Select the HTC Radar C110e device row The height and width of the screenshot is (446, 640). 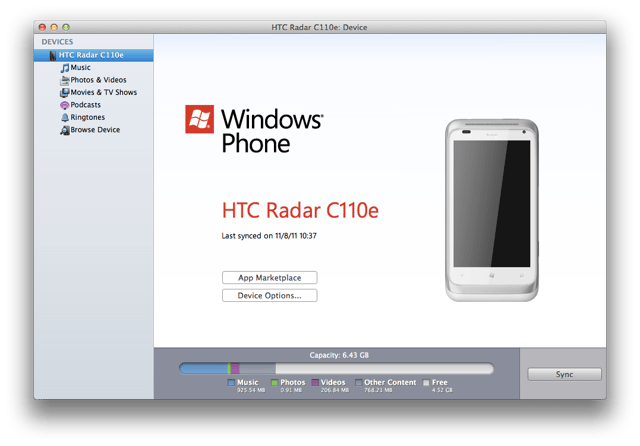pyautogui.click(x=93, y=55)
